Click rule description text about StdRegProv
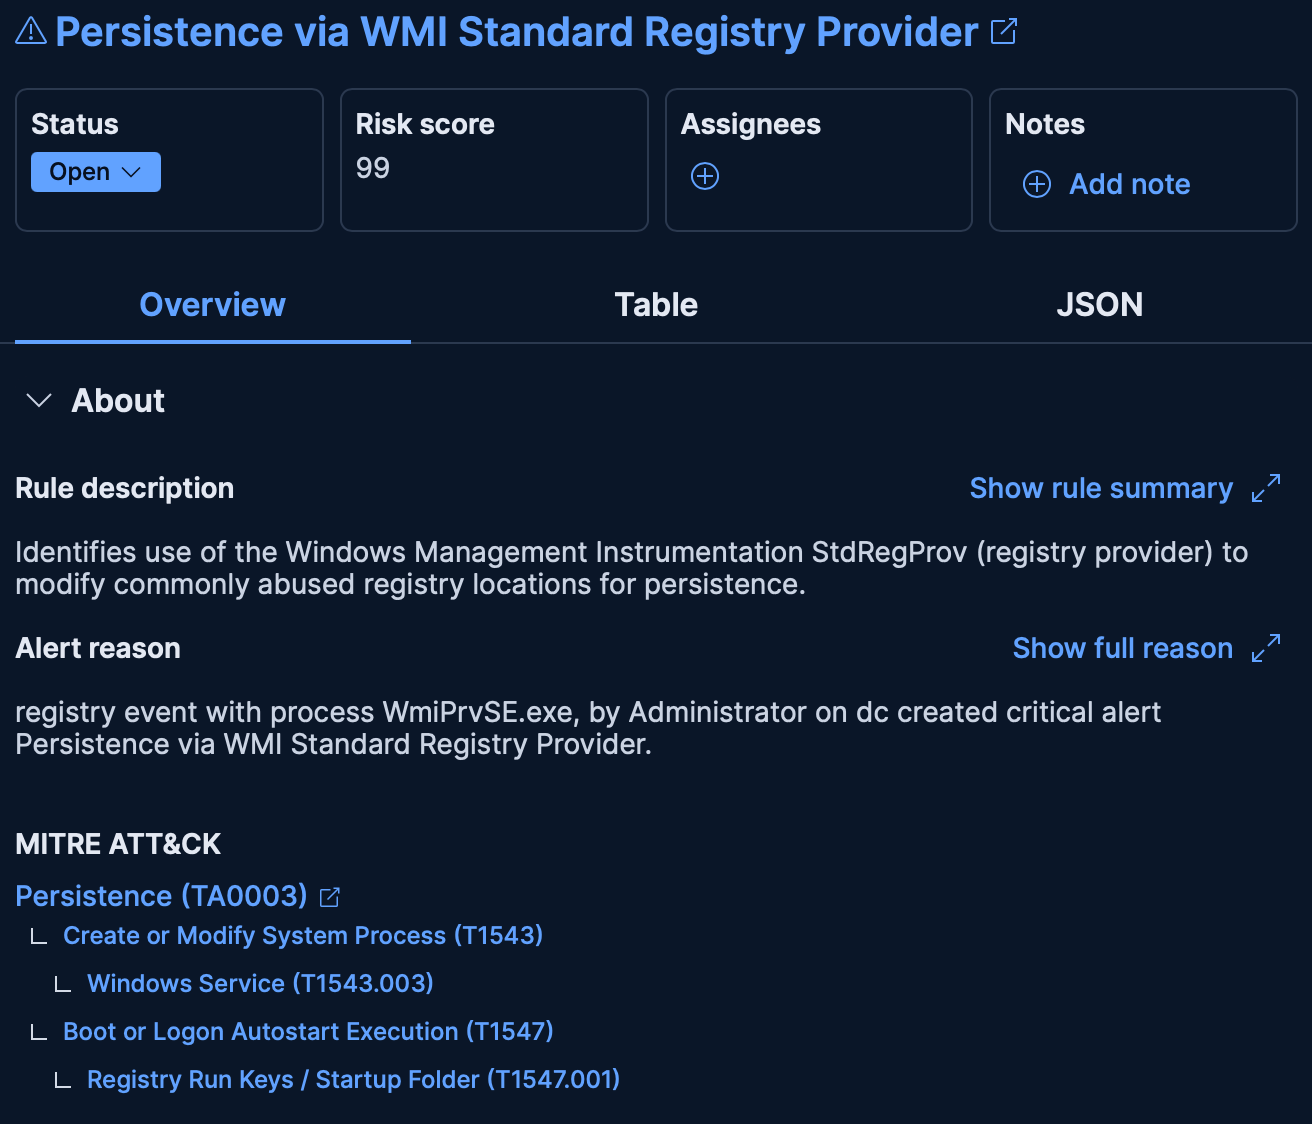Image resolution: width=1312 pixels, height=1124 pixels. pos(632,568)
